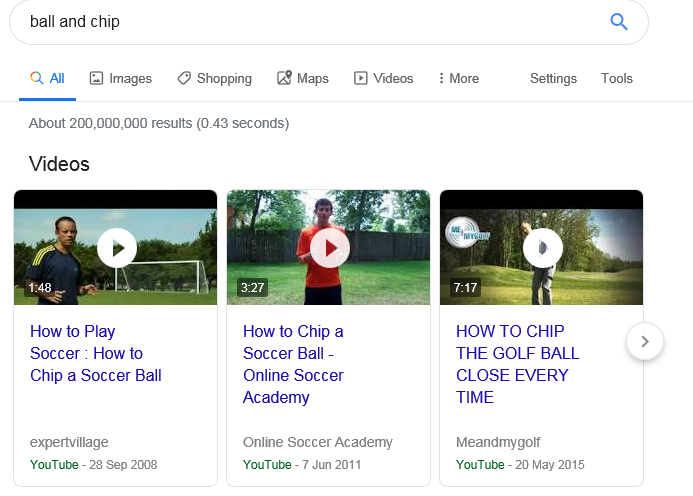
Task: Click the 1:48 duration badge
Action: [39, 288]
